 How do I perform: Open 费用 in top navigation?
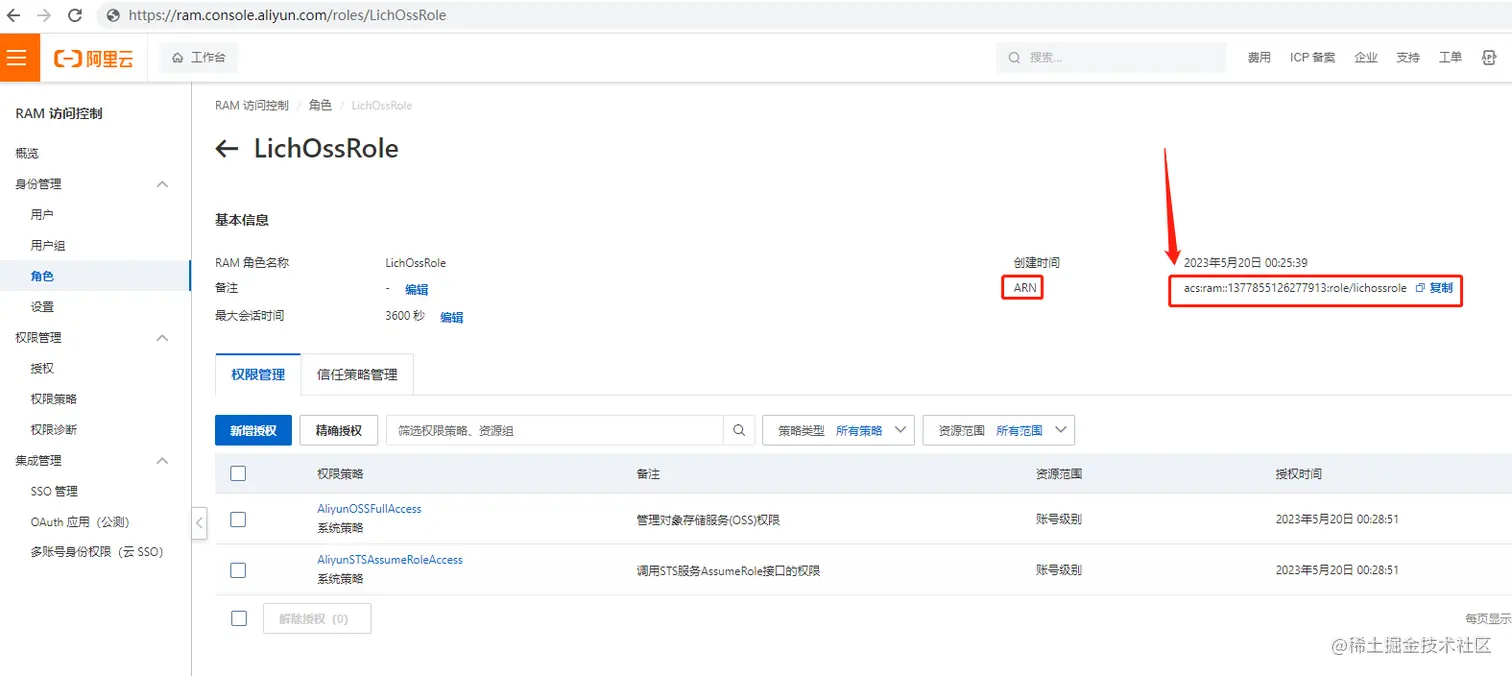[1259, 57]
